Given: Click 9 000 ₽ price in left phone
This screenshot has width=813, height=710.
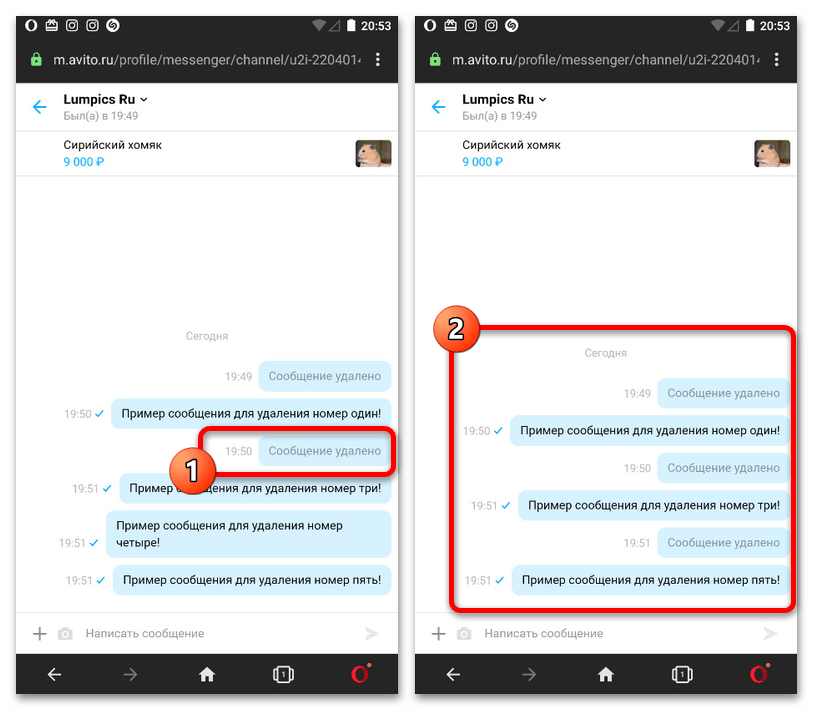Looking at the screenshot, I should pos(83,162).
